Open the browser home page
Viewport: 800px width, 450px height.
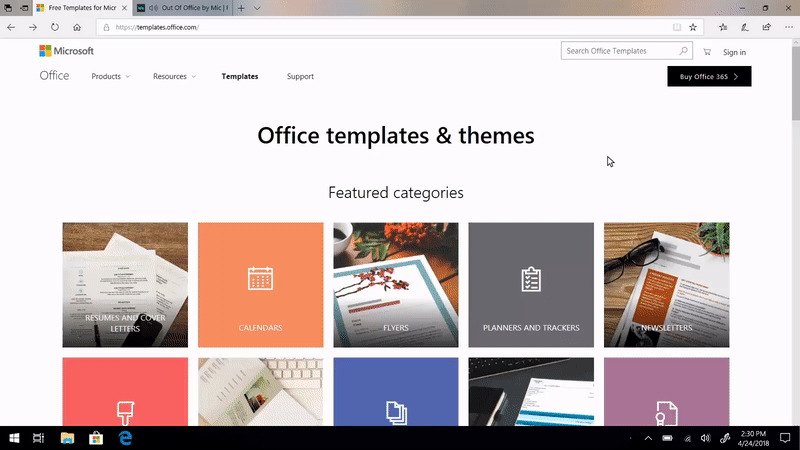(77, 27)
